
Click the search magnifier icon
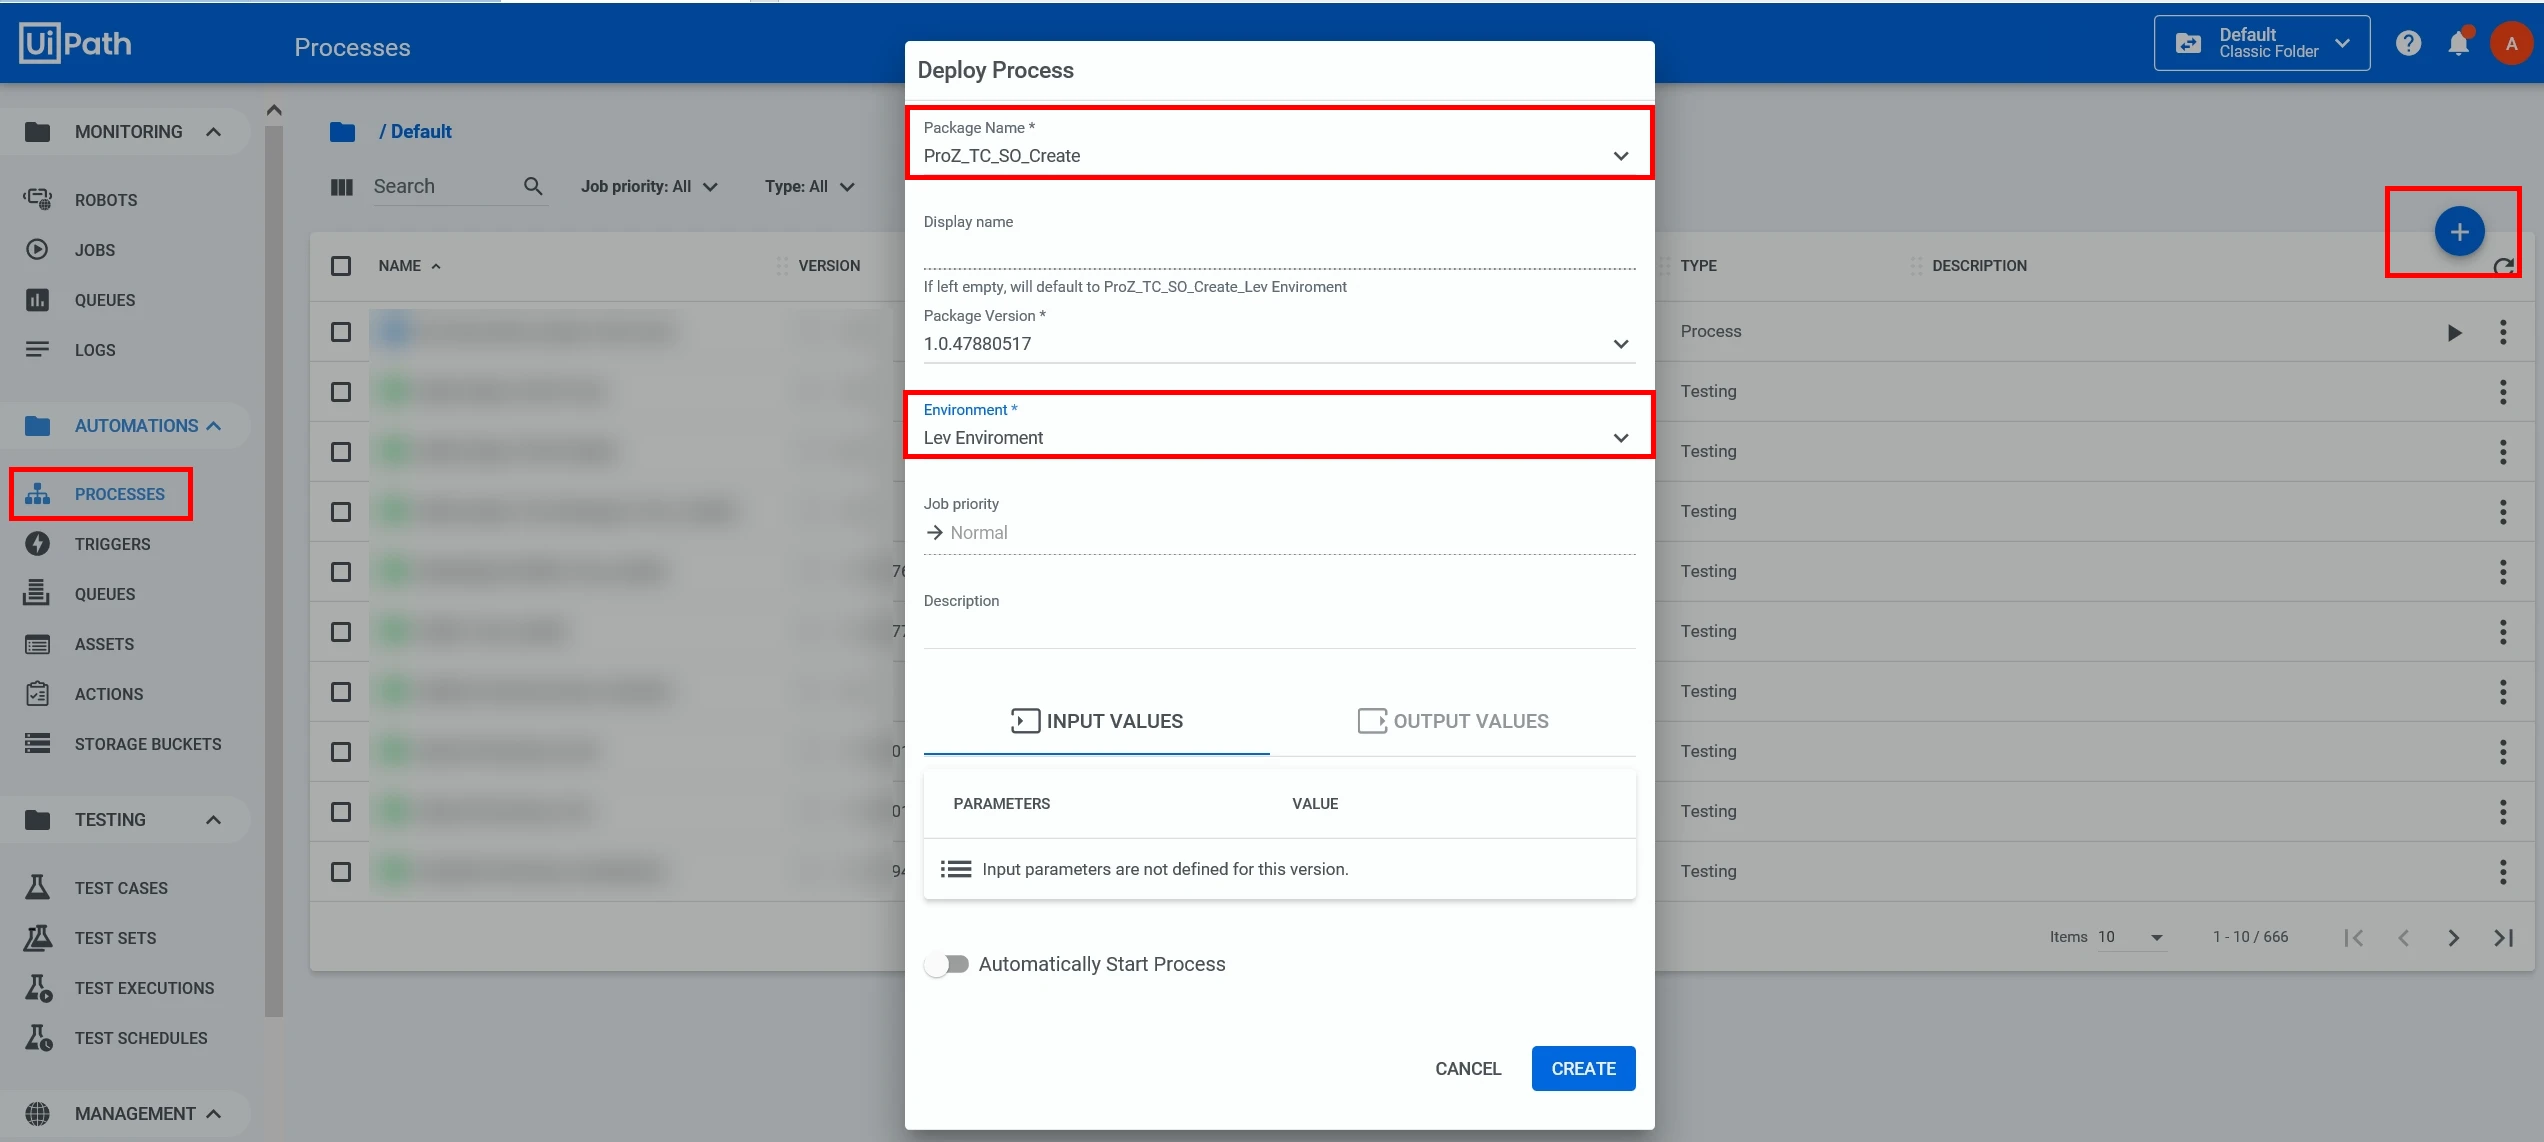533,186
